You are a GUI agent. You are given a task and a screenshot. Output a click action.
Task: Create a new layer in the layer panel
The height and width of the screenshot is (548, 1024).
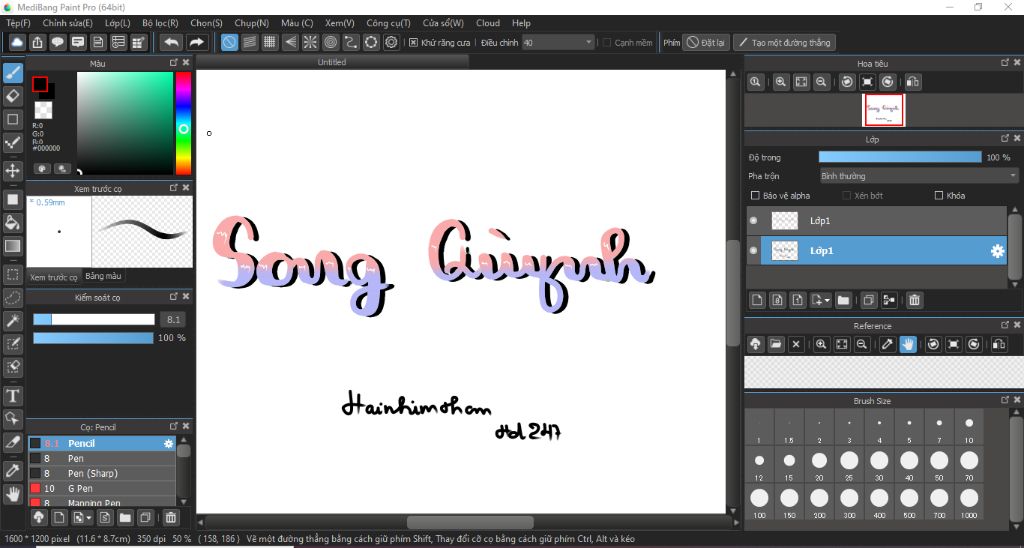757,300
